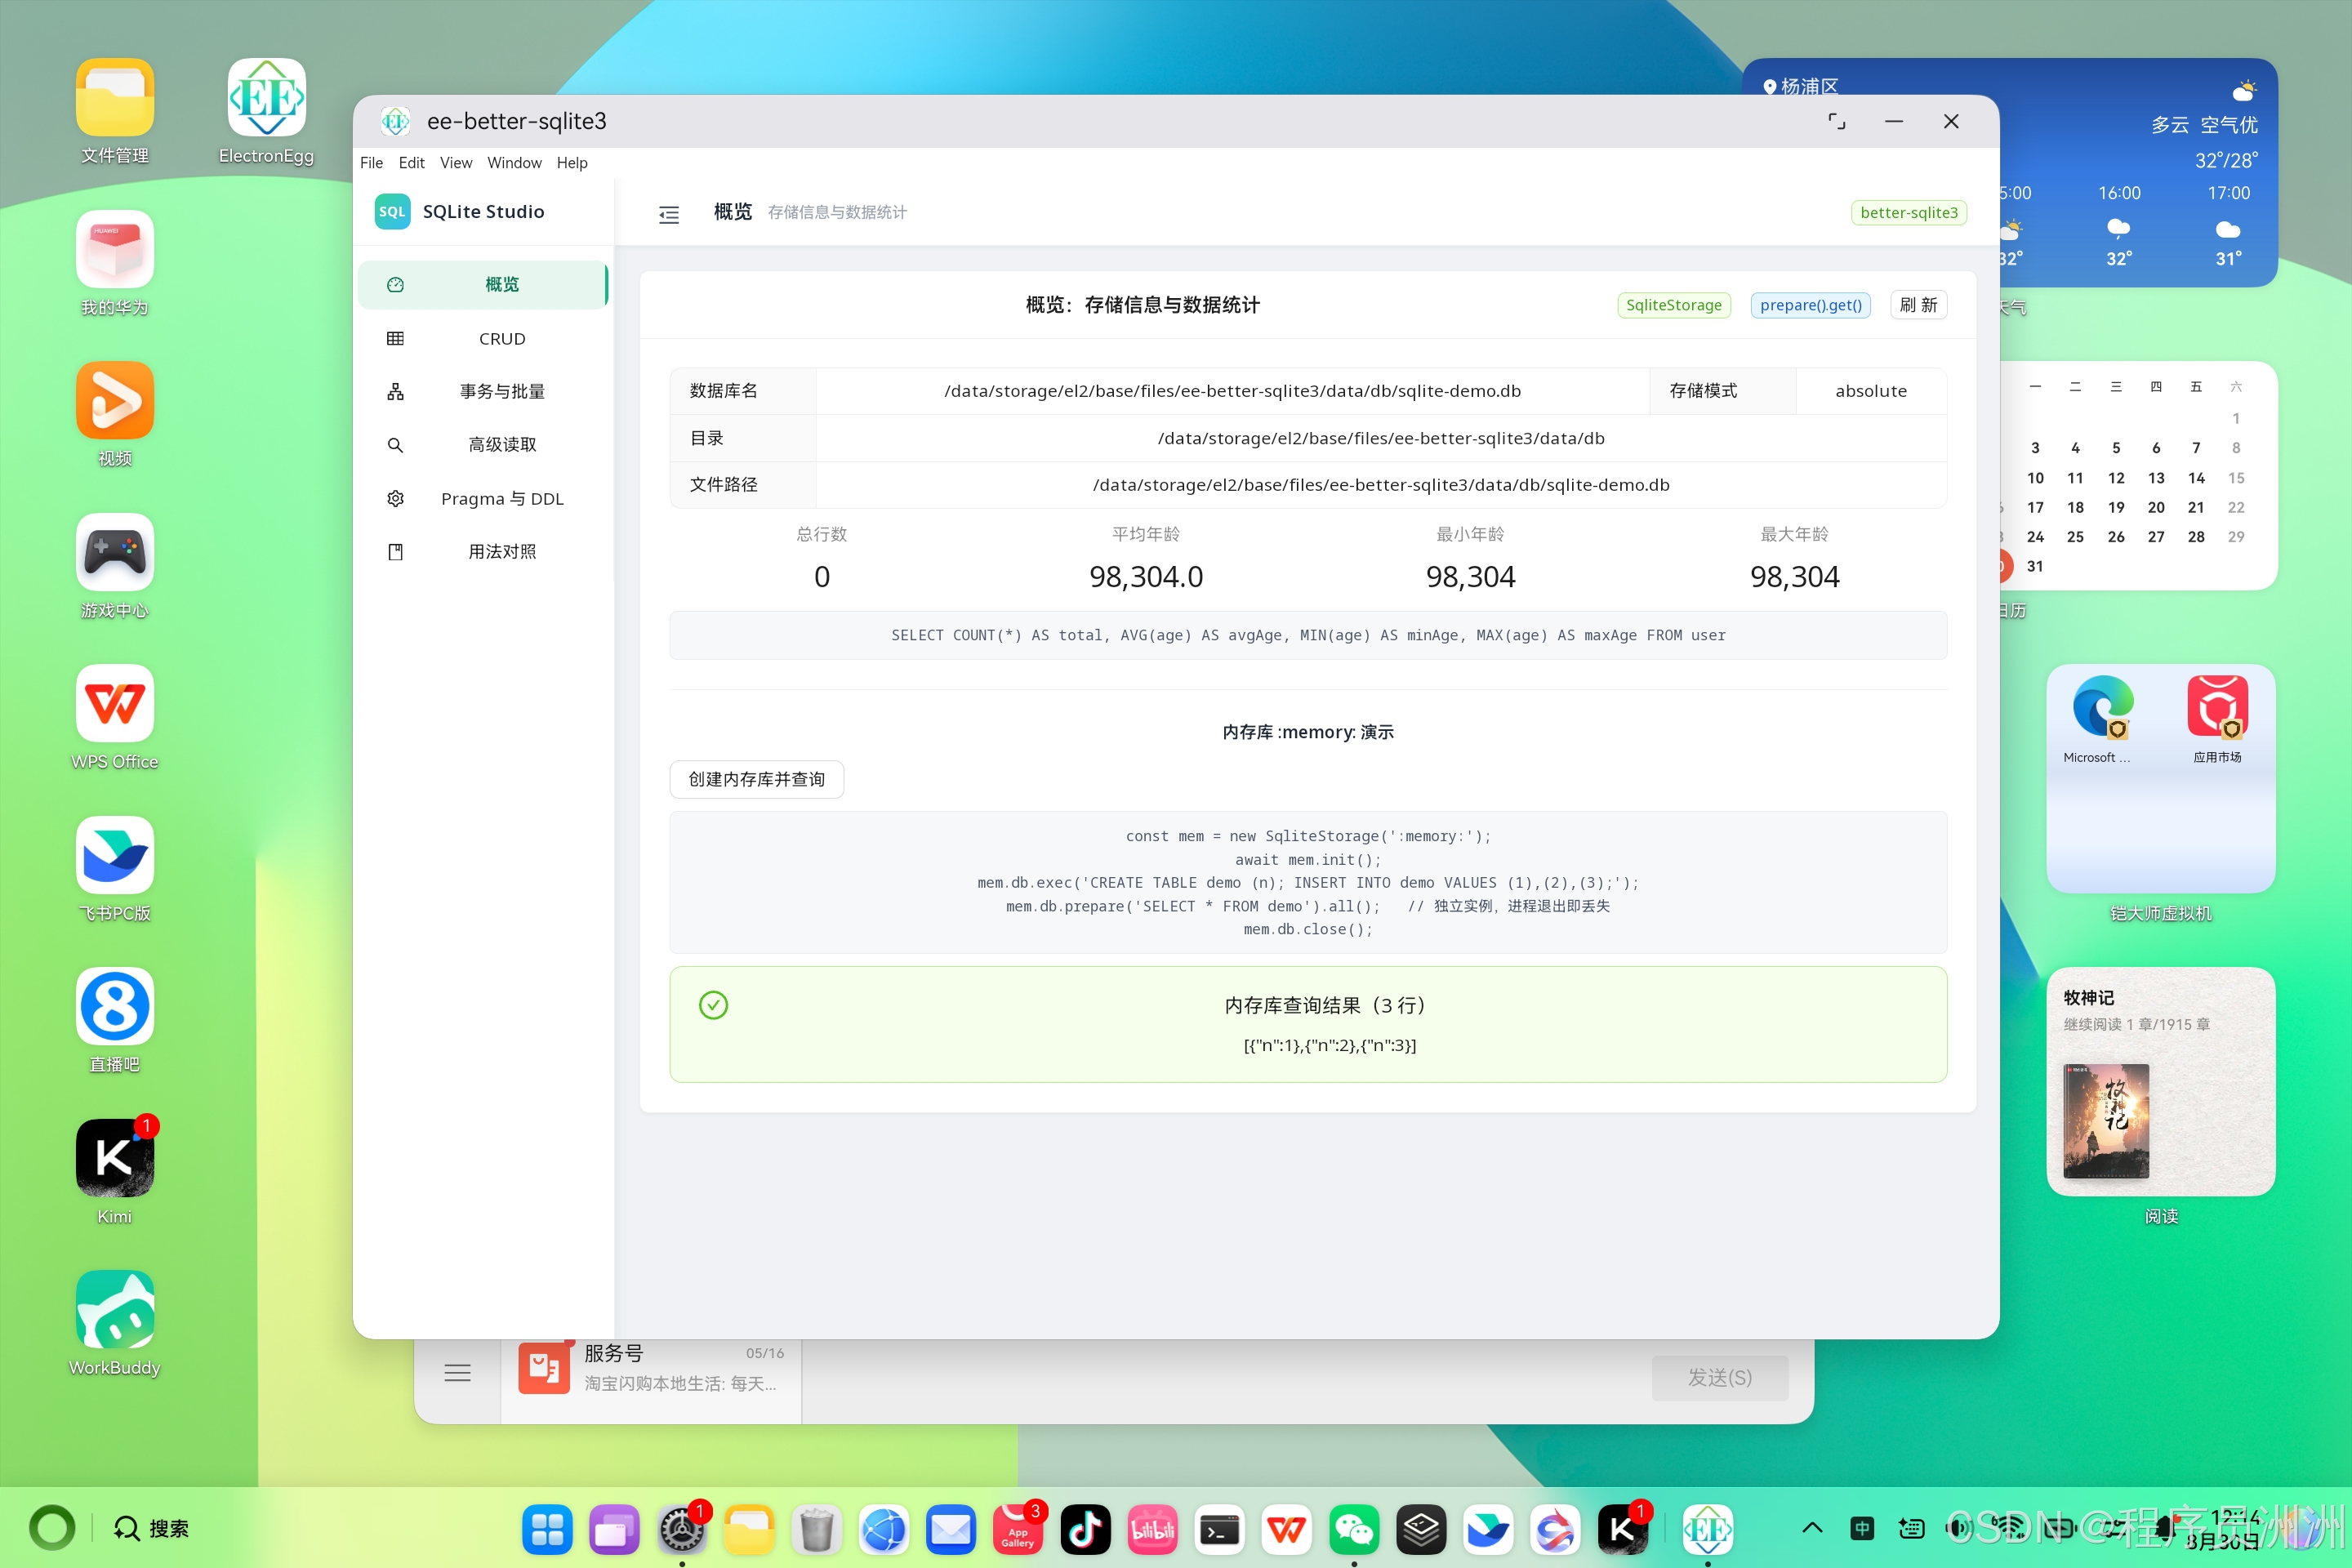Image resolution: width=2352 pixels, height=1568 pixels.
Task: Open the Settings gear in the dock
Action: click(682, 1529)
